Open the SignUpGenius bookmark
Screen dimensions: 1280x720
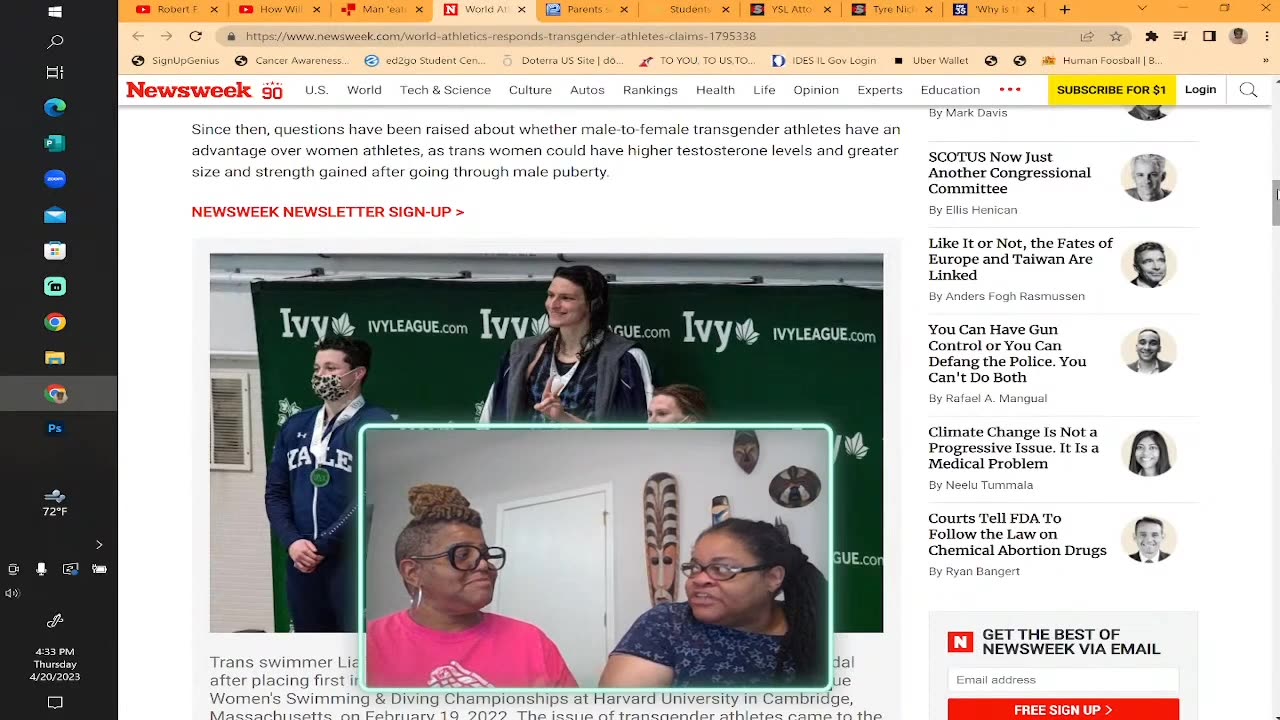coord(176,61)
